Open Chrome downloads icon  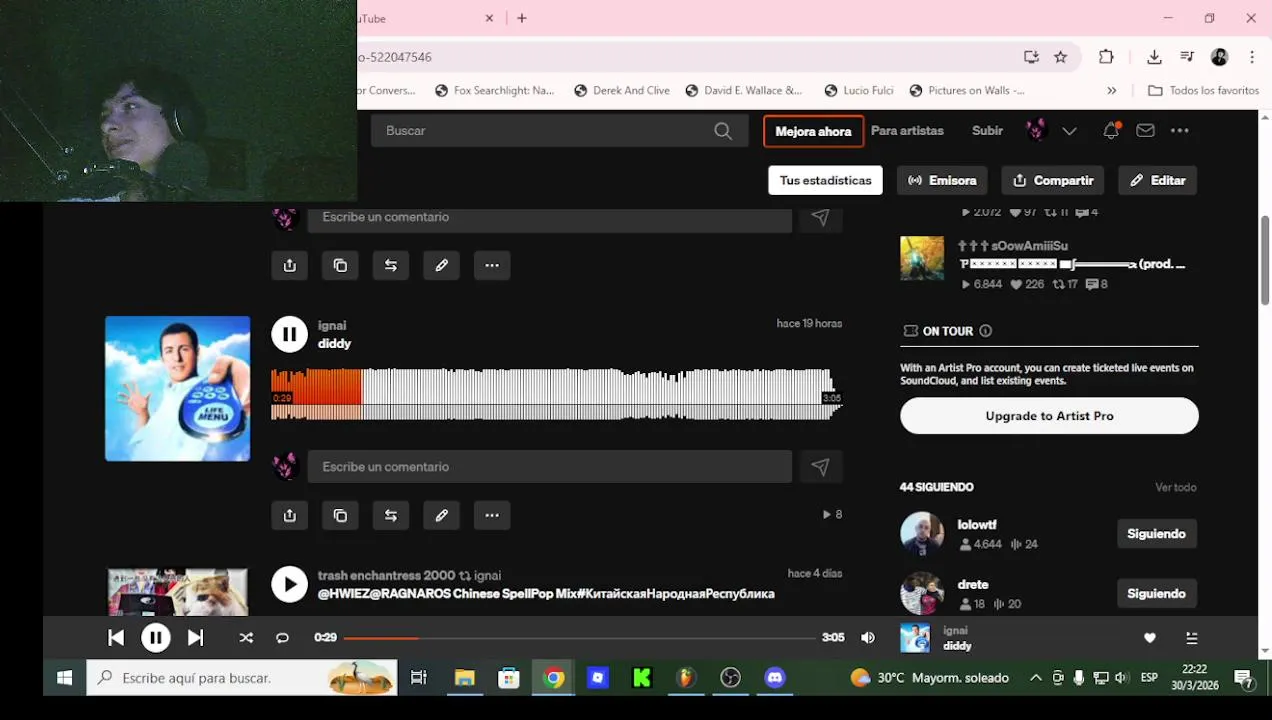click(1154, 57)
